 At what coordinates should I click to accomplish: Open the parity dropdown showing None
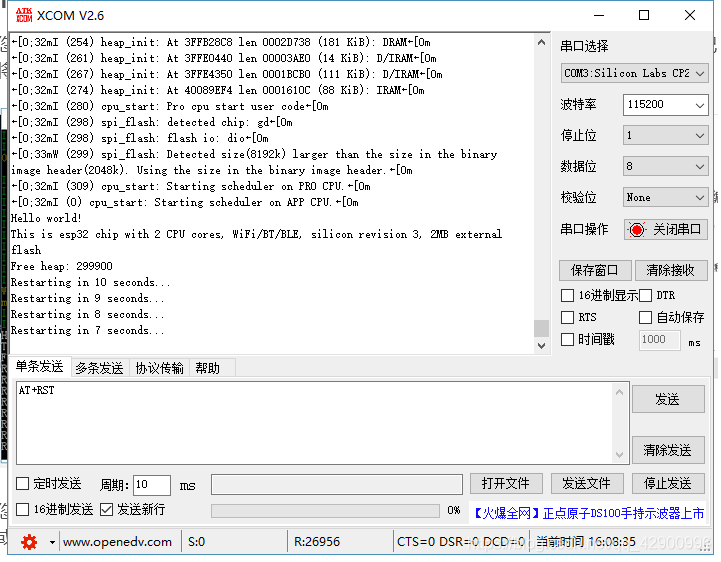pos(665,198)
